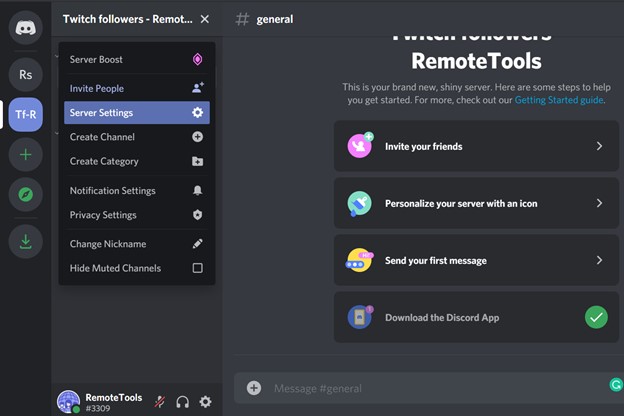
Task: Open User Settings gear icon
Action: click(x=205, y=402)
